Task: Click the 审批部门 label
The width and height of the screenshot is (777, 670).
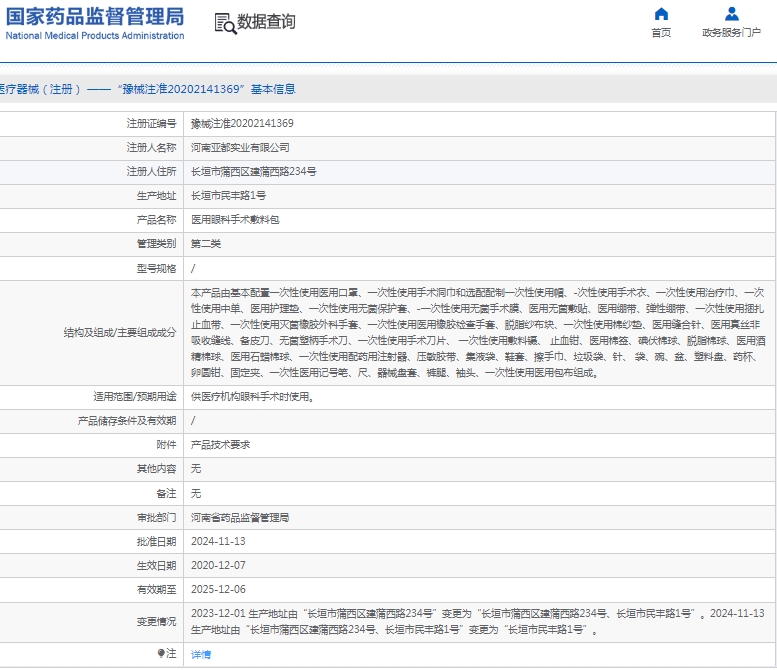Action: pos(157,517)
